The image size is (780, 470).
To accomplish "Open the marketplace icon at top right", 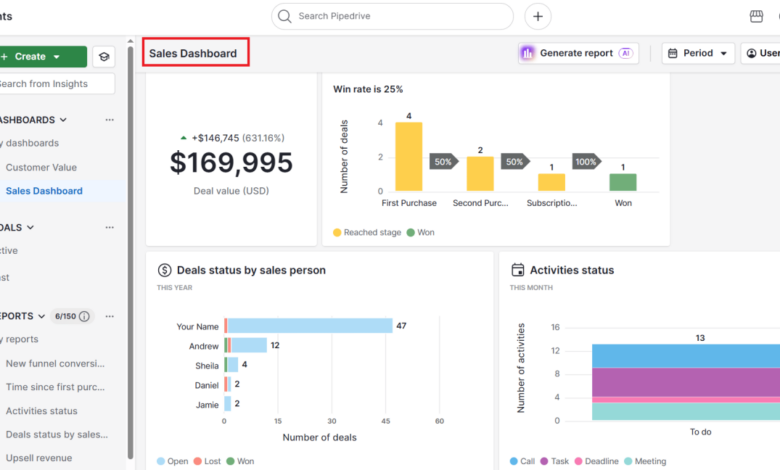I will pos(756,16).
